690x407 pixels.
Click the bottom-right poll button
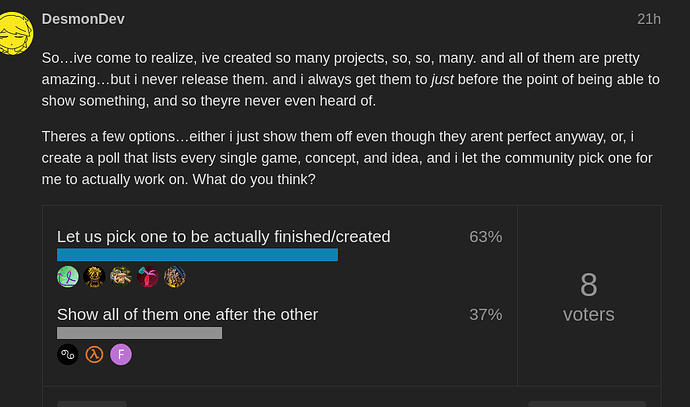[587, 404]
